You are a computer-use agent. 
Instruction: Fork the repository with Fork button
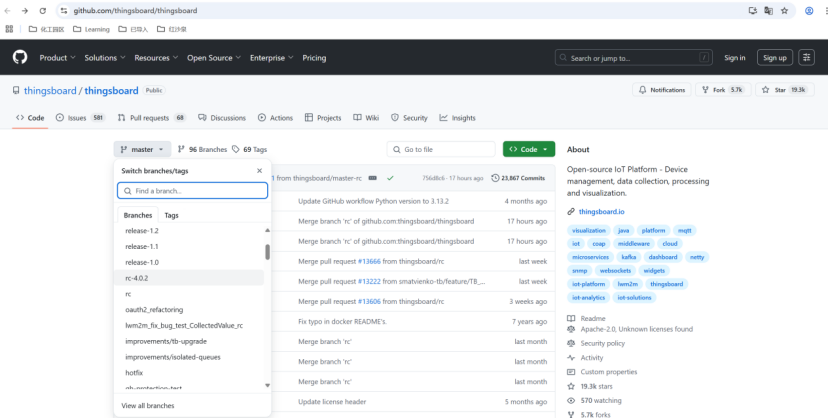click(722, 90)
